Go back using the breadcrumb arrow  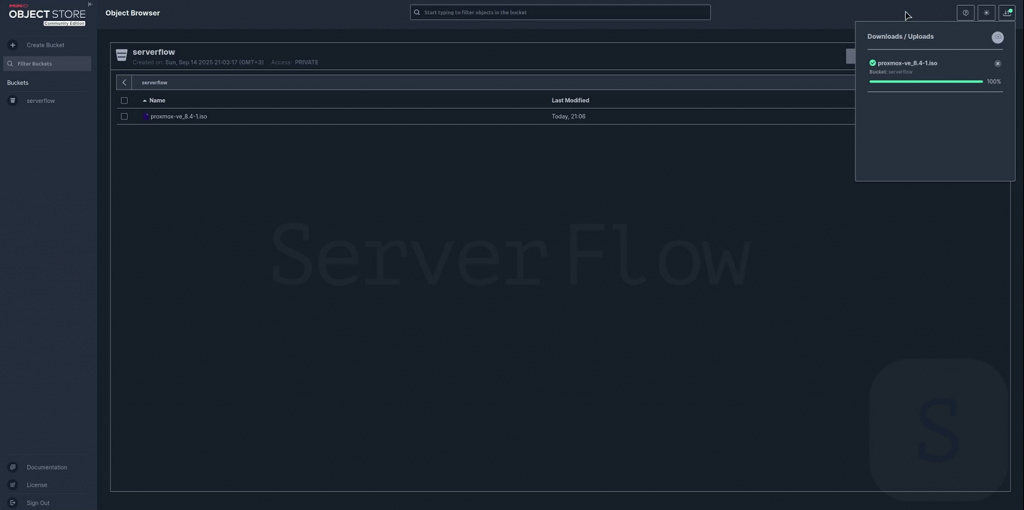point(124,82)
